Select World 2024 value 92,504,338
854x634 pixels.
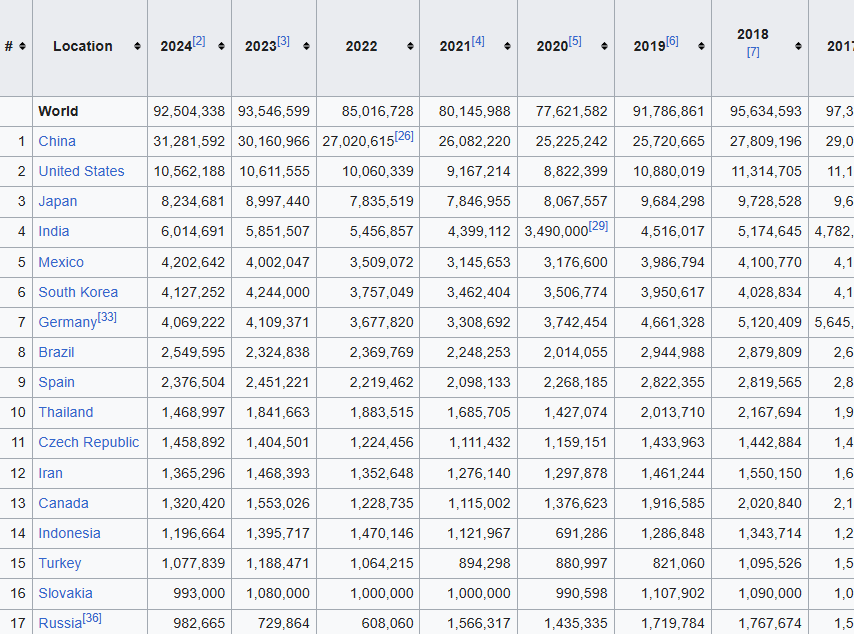click(x=189, y=112)
